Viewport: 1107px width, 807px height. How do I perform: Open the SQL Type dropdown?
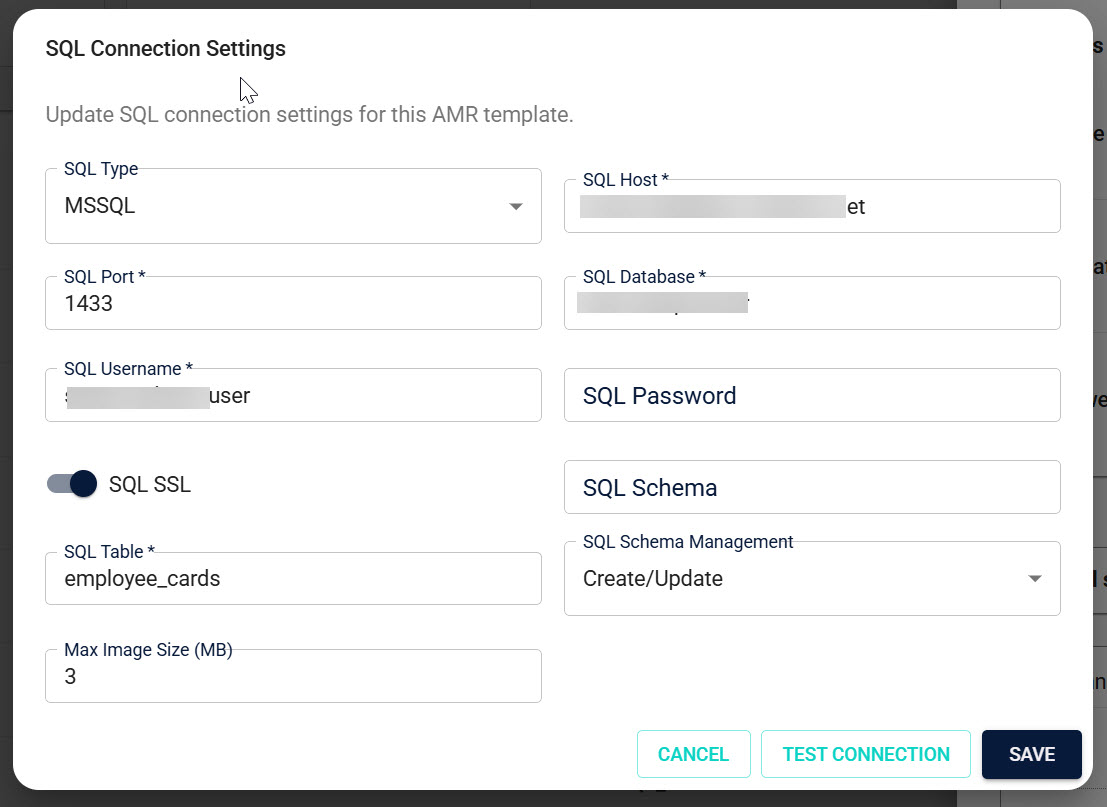point(293,206)
